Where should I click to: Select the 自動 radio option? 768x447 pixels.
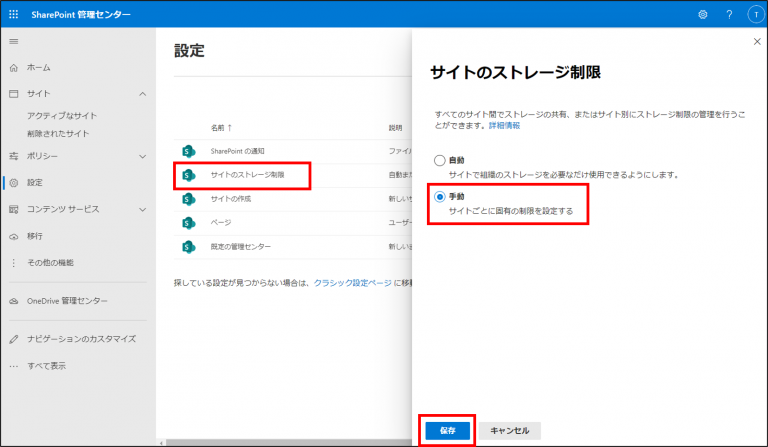coord(439,160)
